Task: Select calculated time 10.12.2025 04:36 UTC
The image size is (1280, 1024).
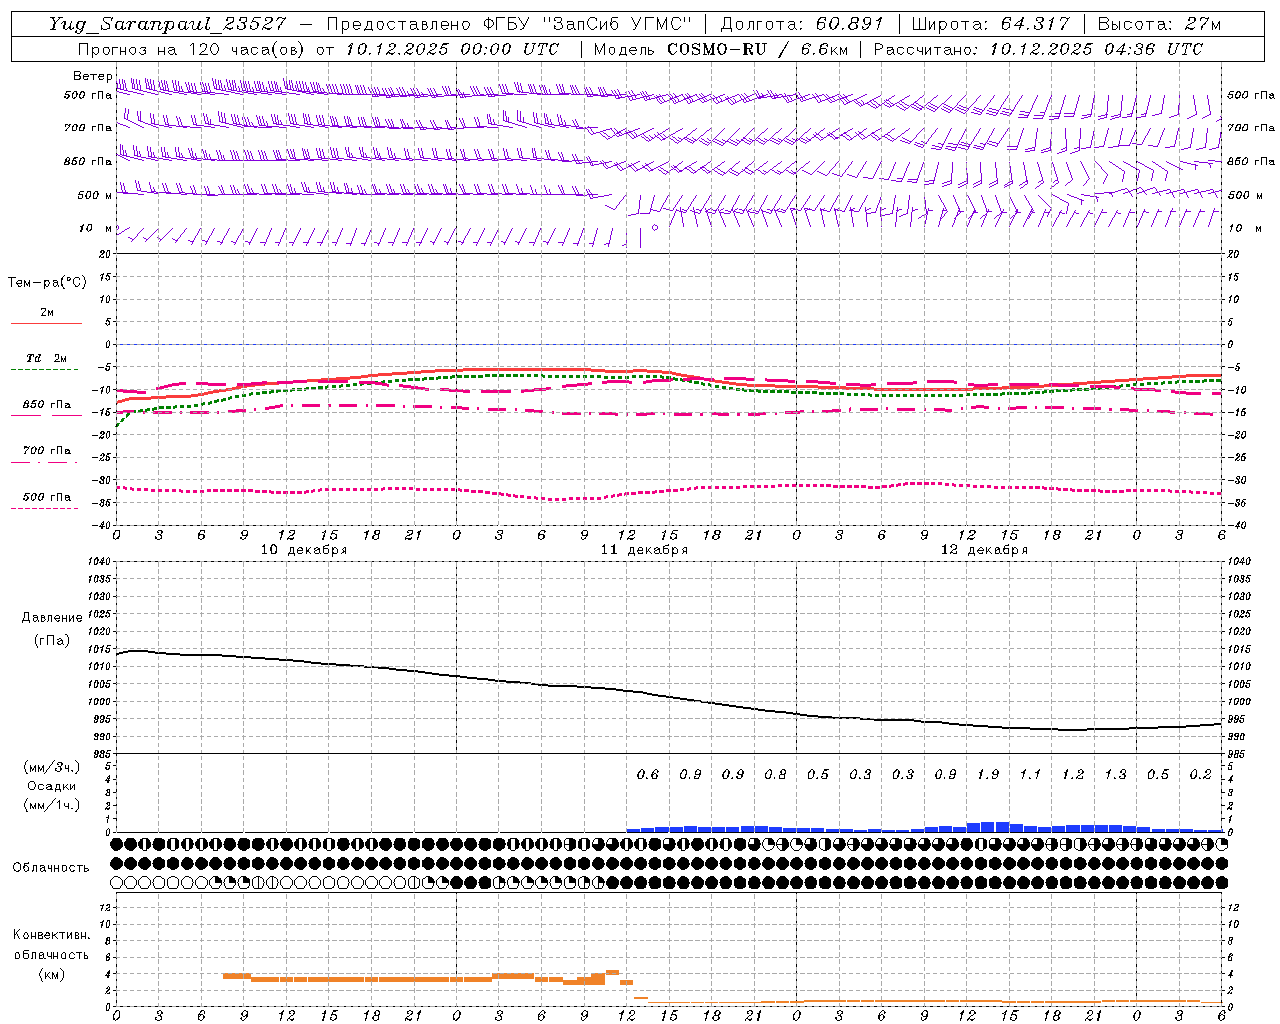Action: tap(1096, 49)
